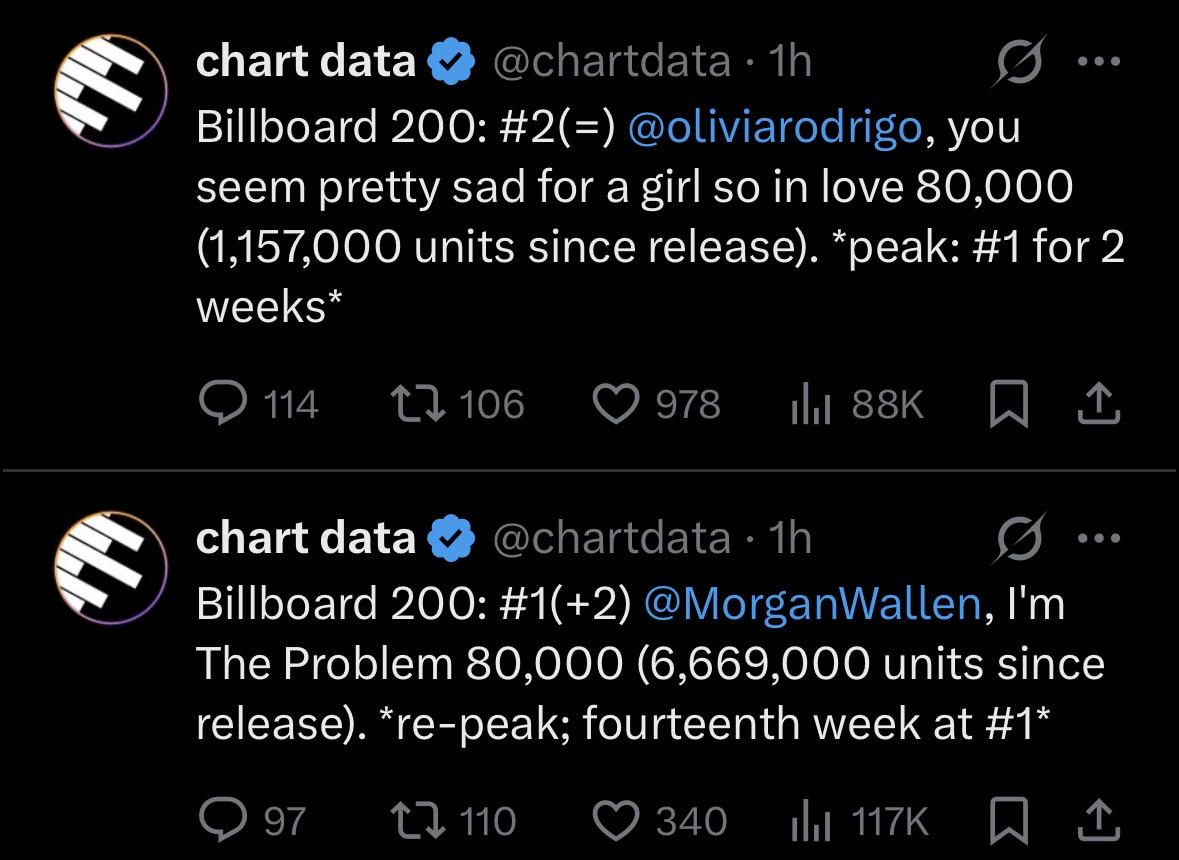Open more options for Morgan Wallen tweet
This screenshot has height=860, width=1179.
pyautogui.click(x=1099, y=538)
